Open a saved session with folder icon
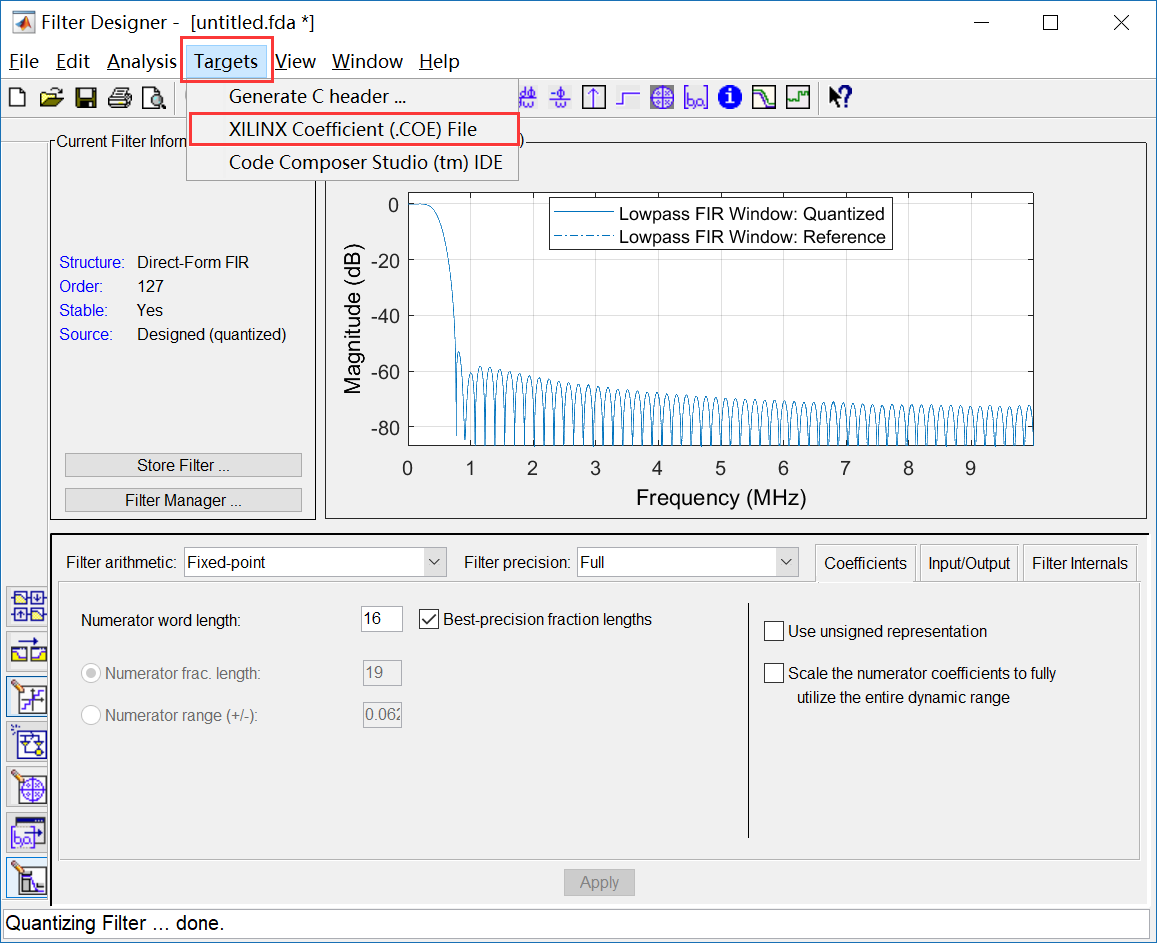This screenshot has height=943, width=1157. click(52, 97)
